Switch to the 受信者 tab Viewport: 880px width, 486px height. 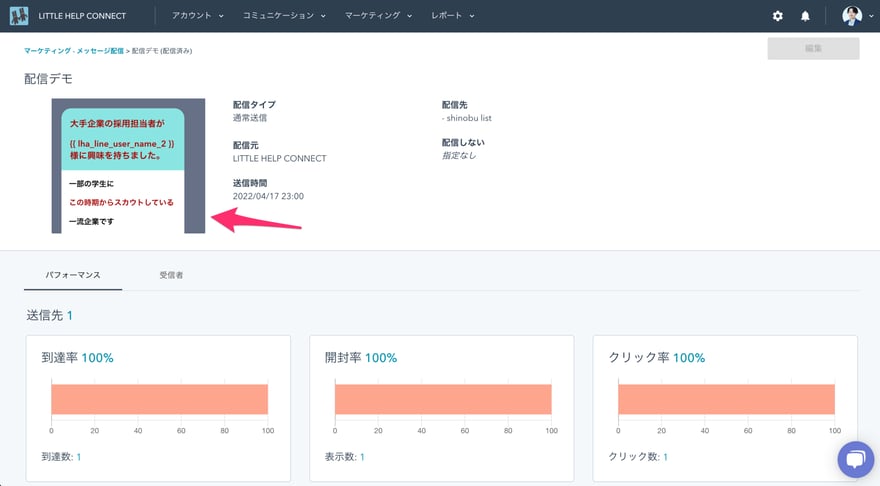pos(171,274)
